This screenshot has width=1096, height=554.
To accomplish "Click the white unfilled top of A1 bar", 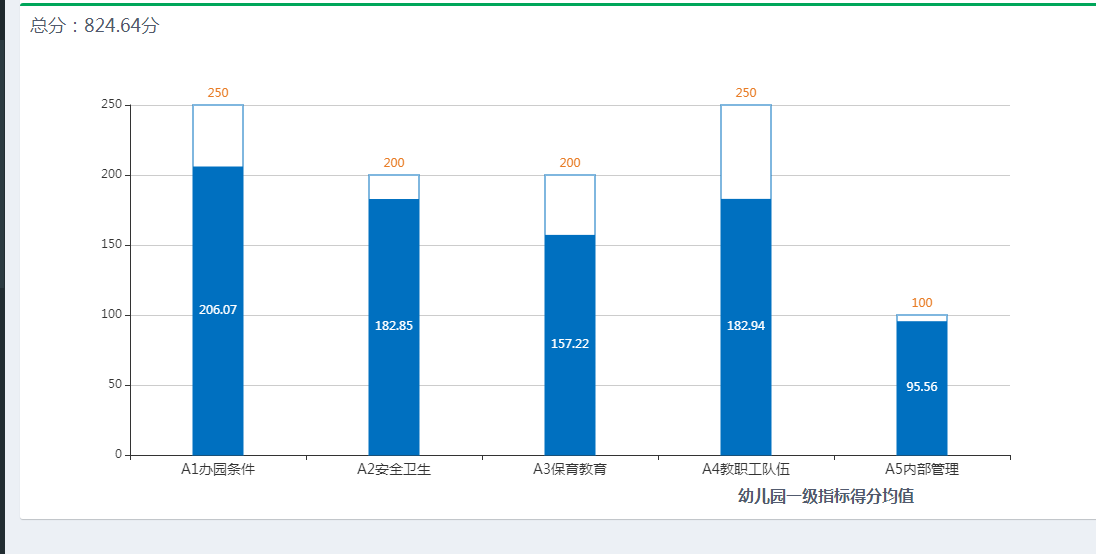I will (218, 136).
